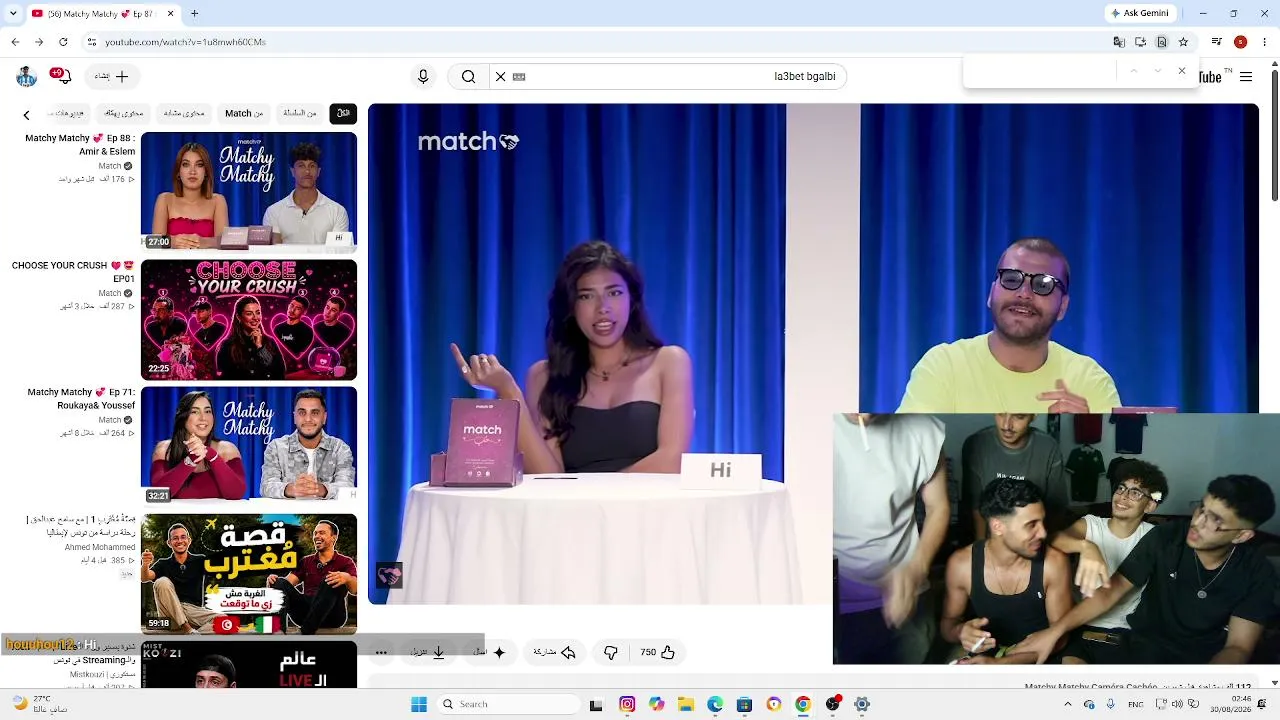Open the media controls icon in Chrome toolbar

pyautogui.click(x=1216, y=42)
